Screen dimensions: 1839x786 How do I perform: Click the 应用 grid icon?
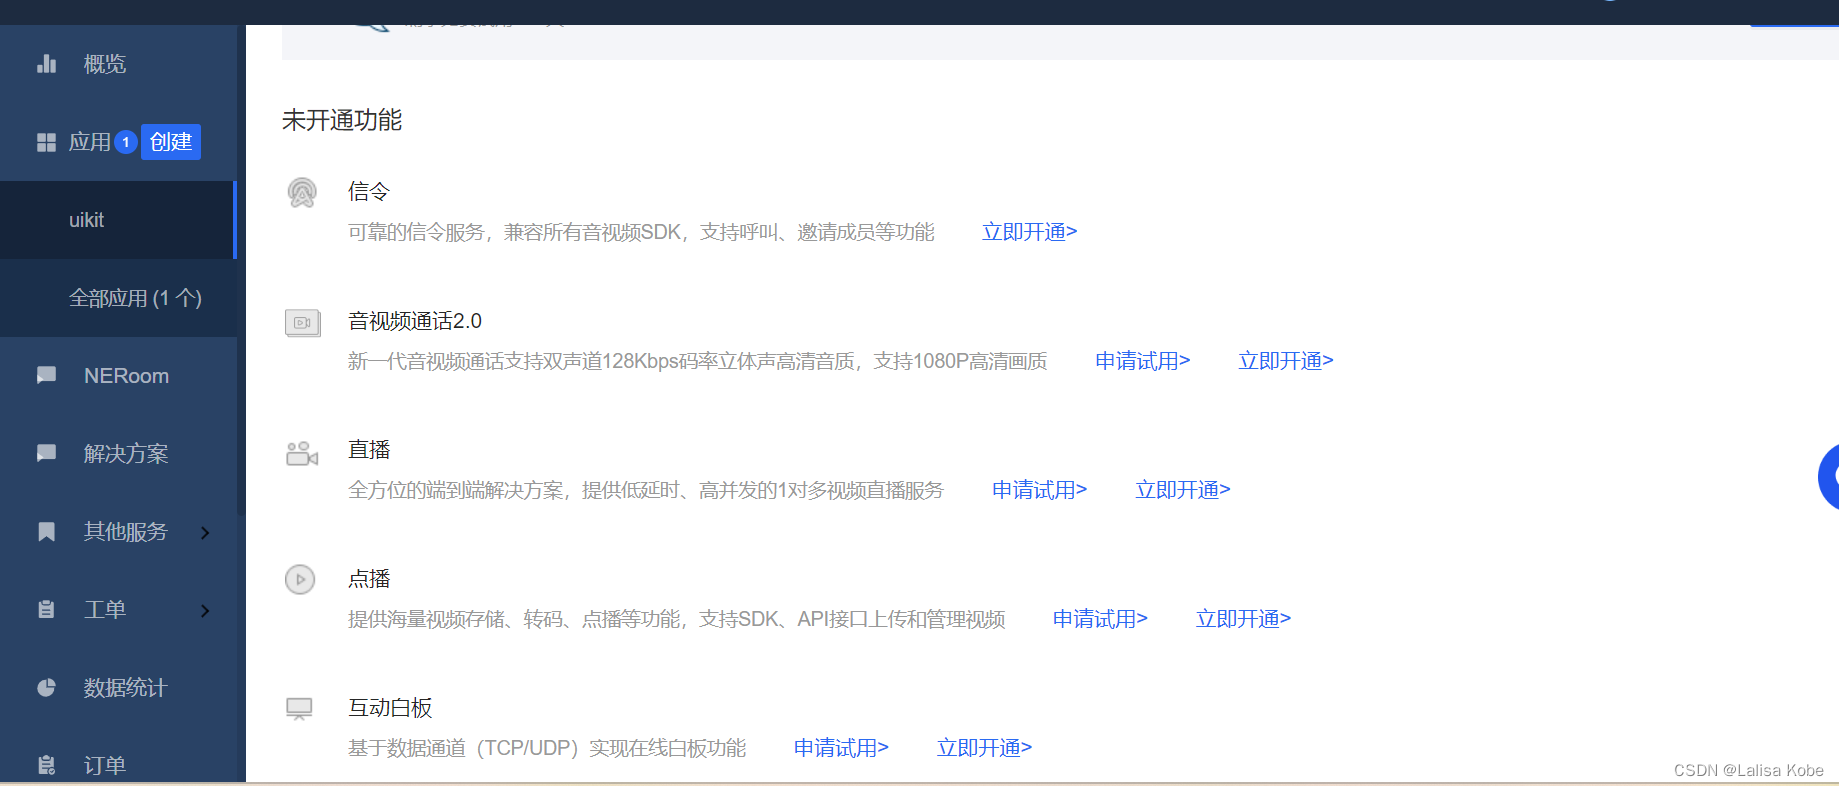46,142
